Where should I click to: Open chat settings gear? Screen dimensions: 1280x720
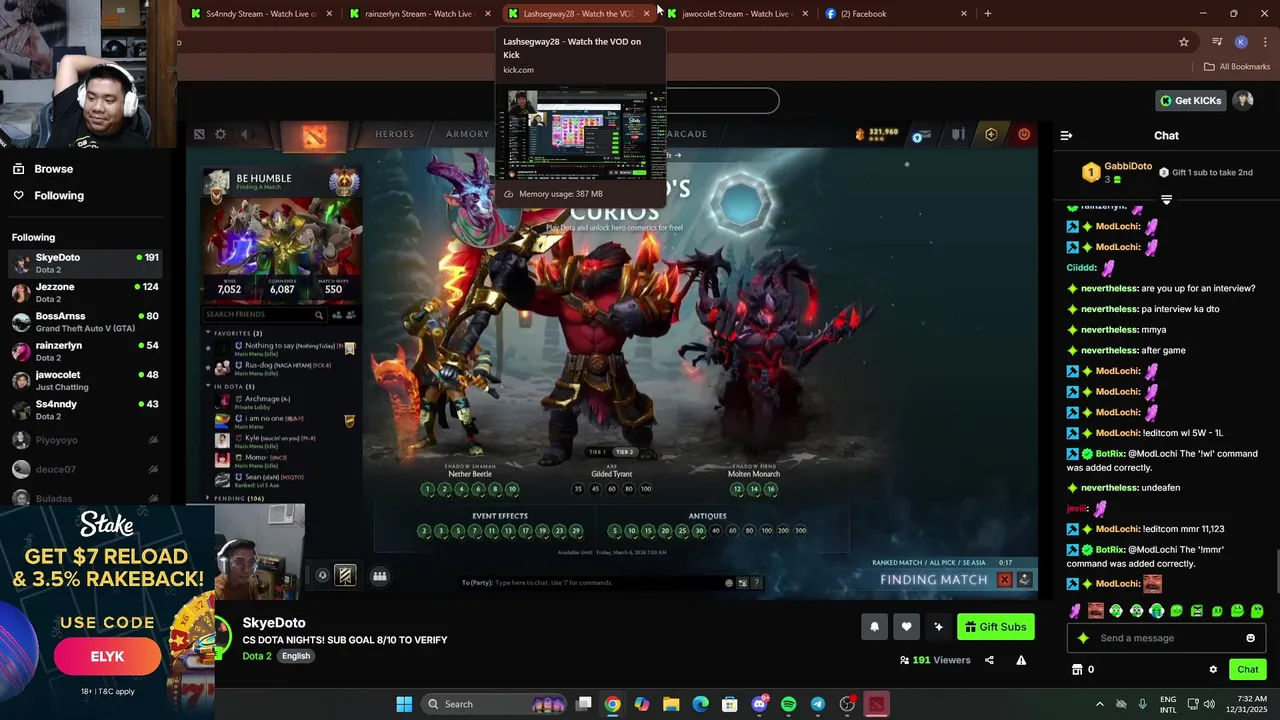[1213, 670]
